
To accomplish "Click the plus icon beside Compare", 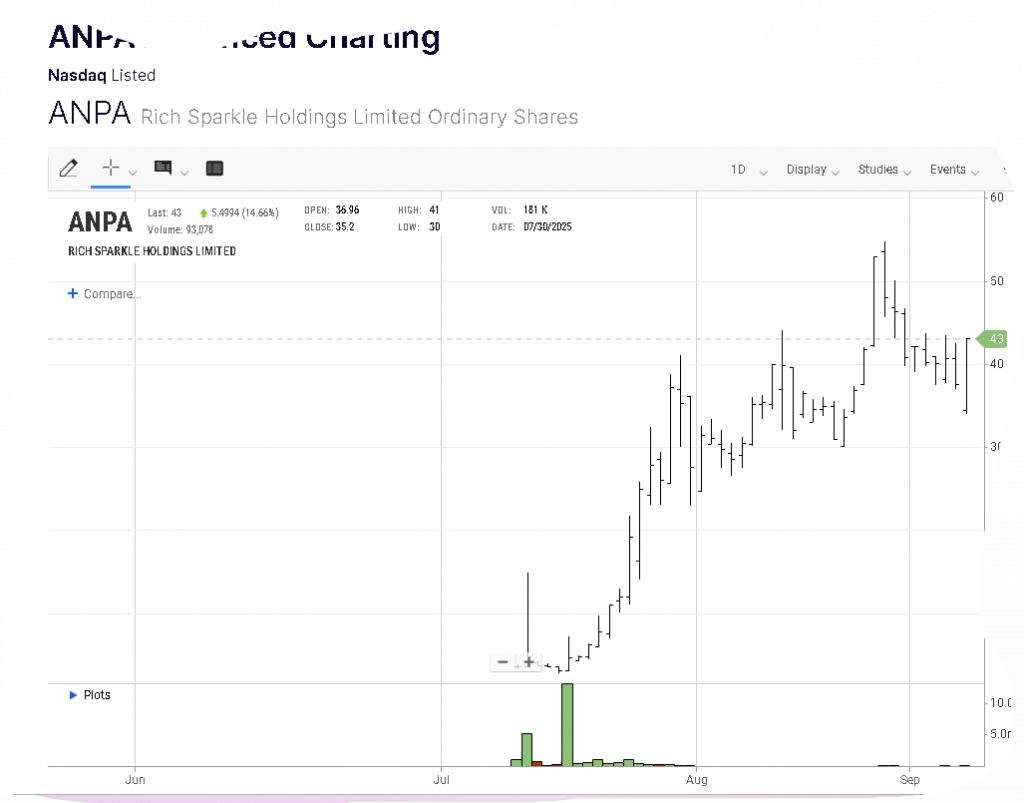I will click(x=72, y=294).
